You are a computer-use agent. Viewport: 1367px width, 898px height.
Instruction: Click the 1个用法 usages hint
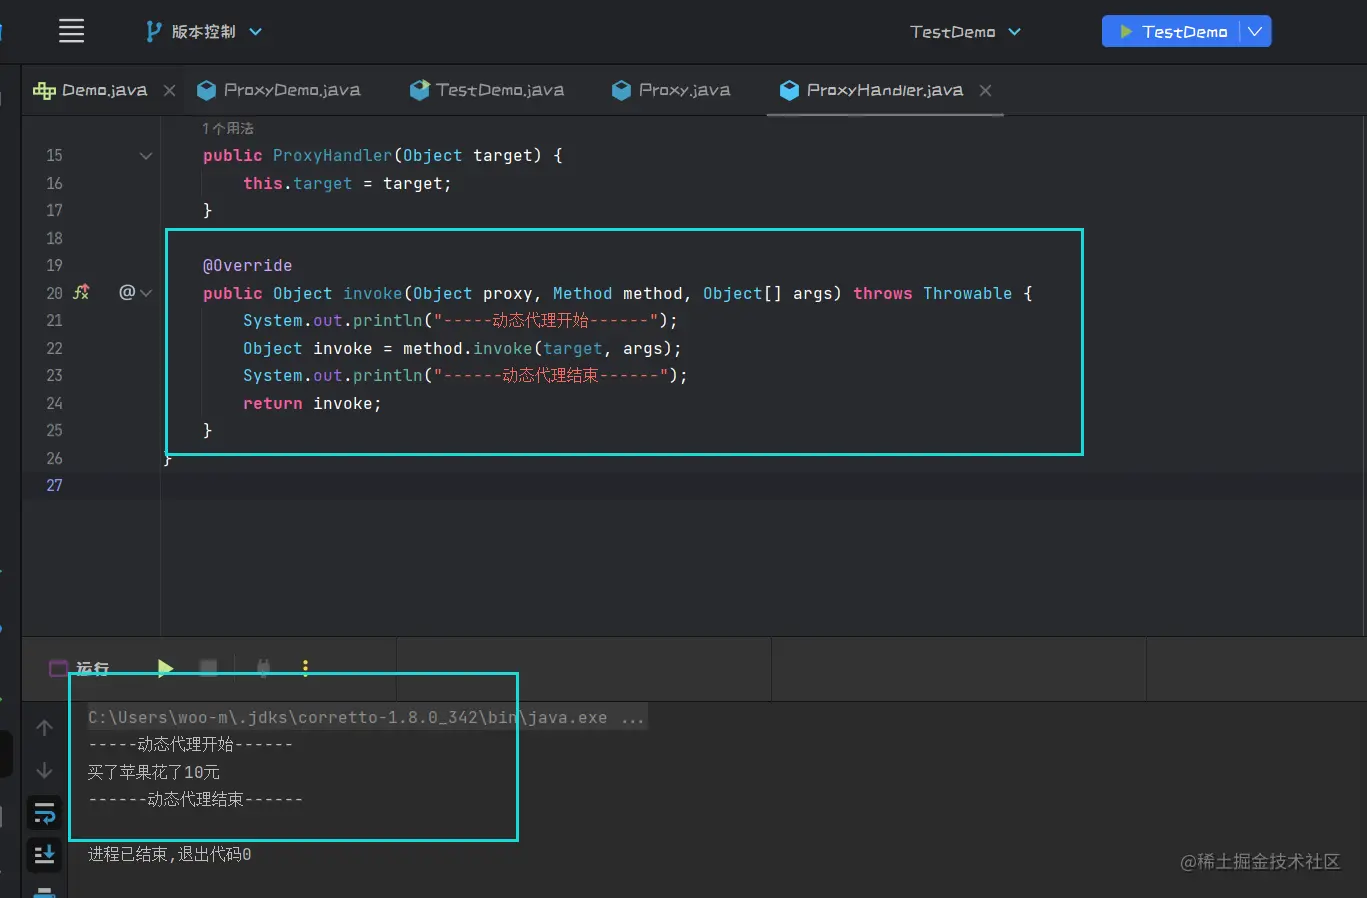[228, 128]
